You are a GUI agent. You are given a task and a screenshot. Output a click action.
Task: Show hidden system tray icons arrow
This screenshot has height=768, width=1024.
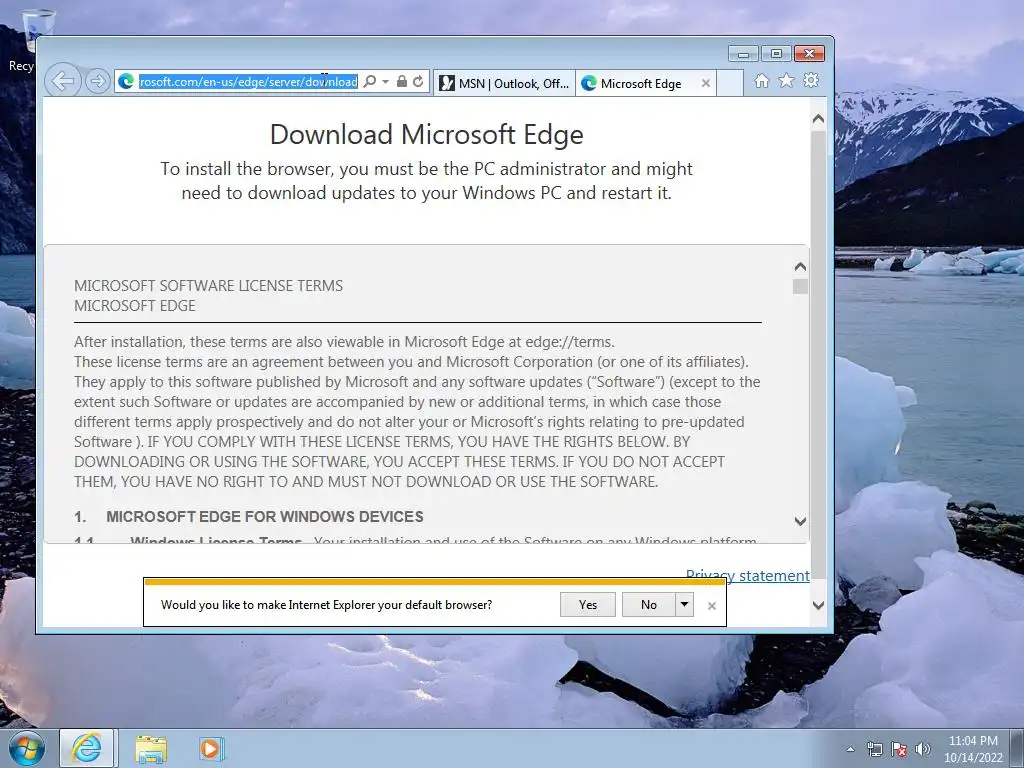coord(850,749)
